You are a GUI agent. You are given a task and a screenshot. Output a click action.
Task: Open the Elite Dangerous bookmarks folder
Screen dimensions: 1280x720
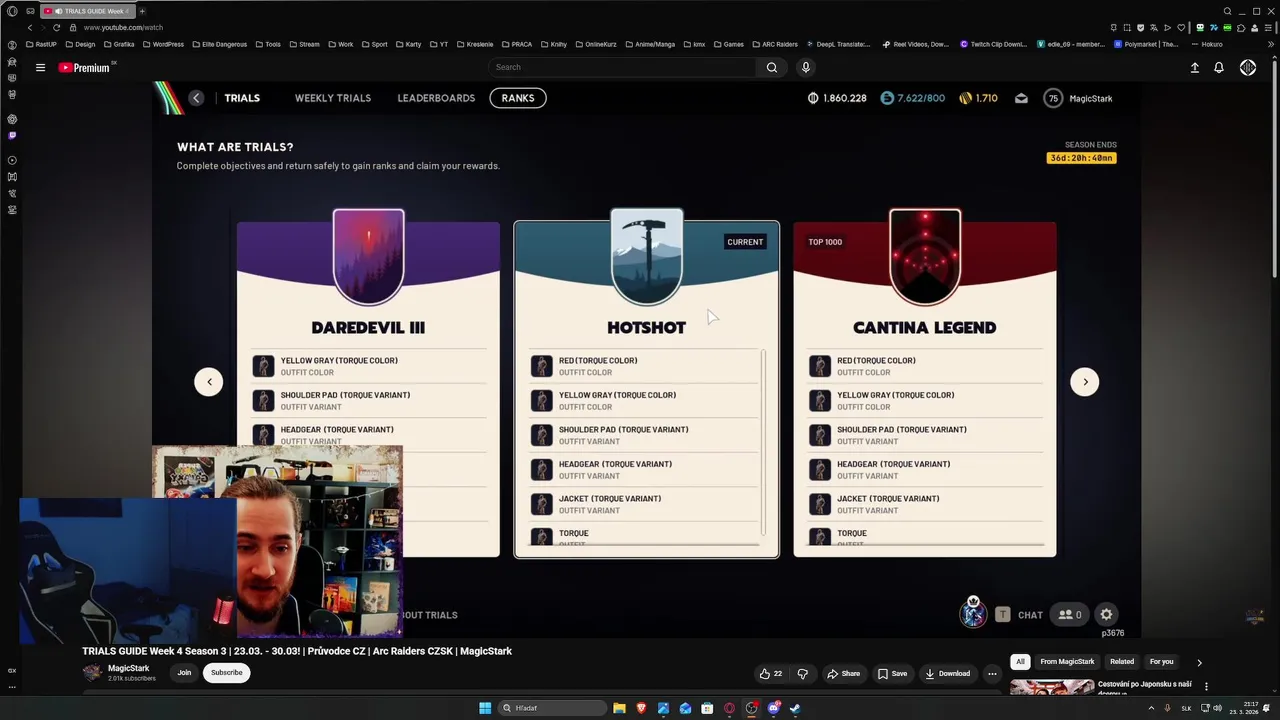click(220, 44)
